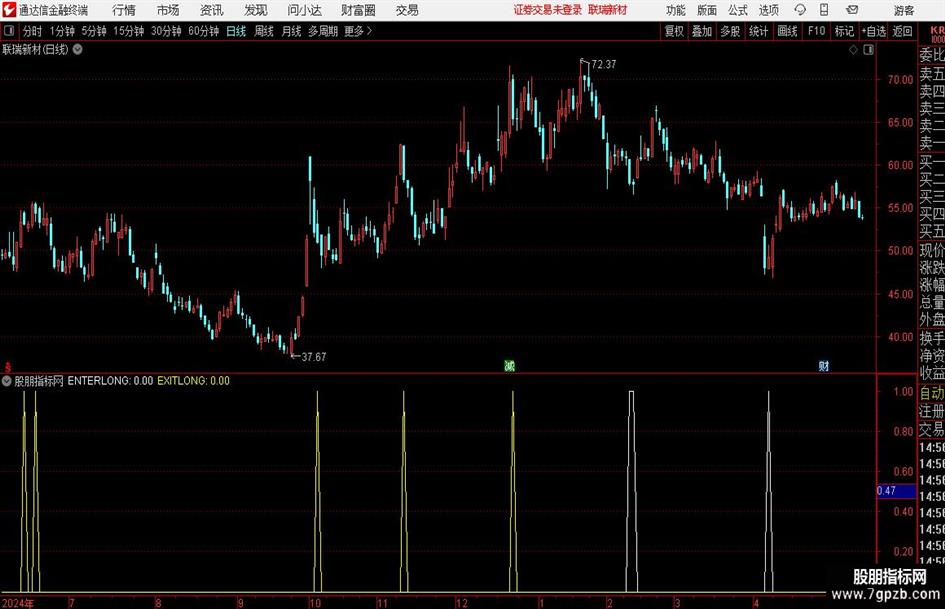This screenshot has height=609, width=945.
Task: Click the 统计 statistics button
Action: 758,31
